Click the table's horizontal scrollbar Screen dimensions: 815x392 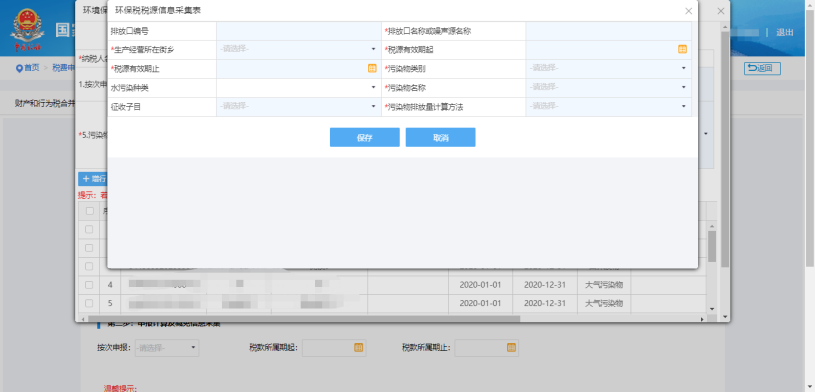coord(304,319)
